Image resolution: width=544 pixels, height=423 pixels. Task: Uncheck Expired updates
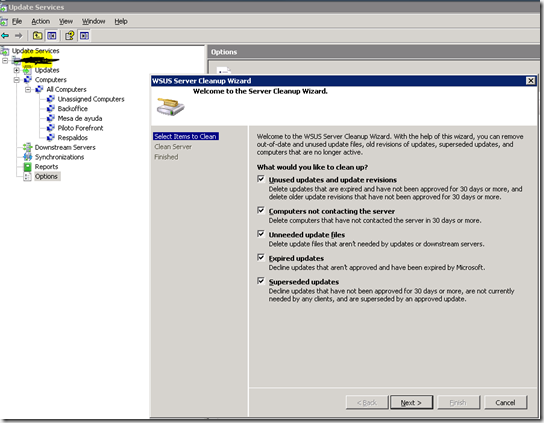261,257
